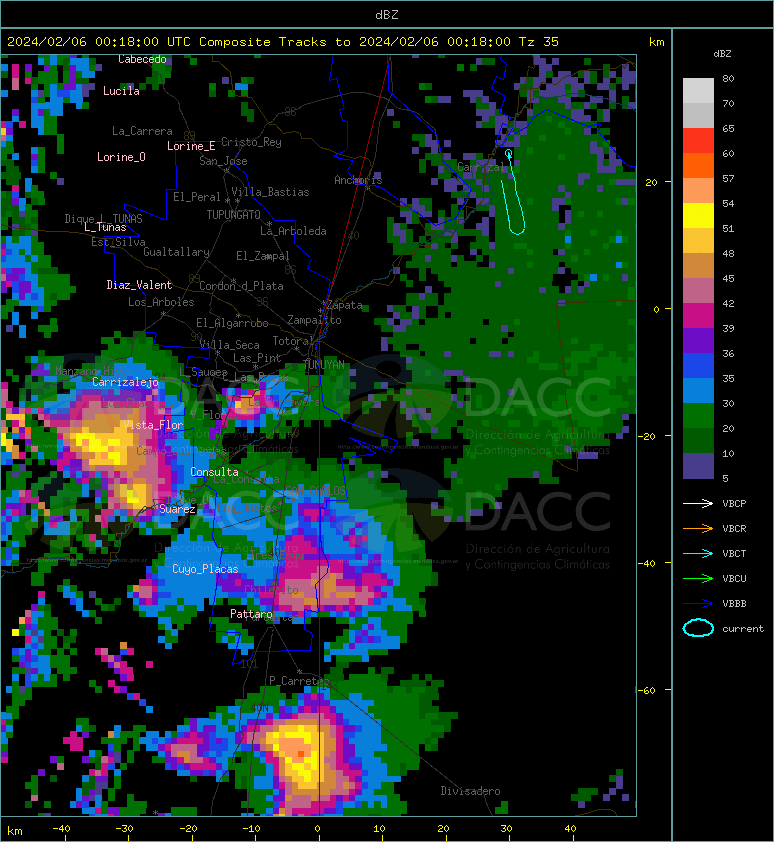Click the P_Carretas map label
Image resolution: width=774 pixels, height=842 pixels.
pyautogui.click(x=297, y=680)
